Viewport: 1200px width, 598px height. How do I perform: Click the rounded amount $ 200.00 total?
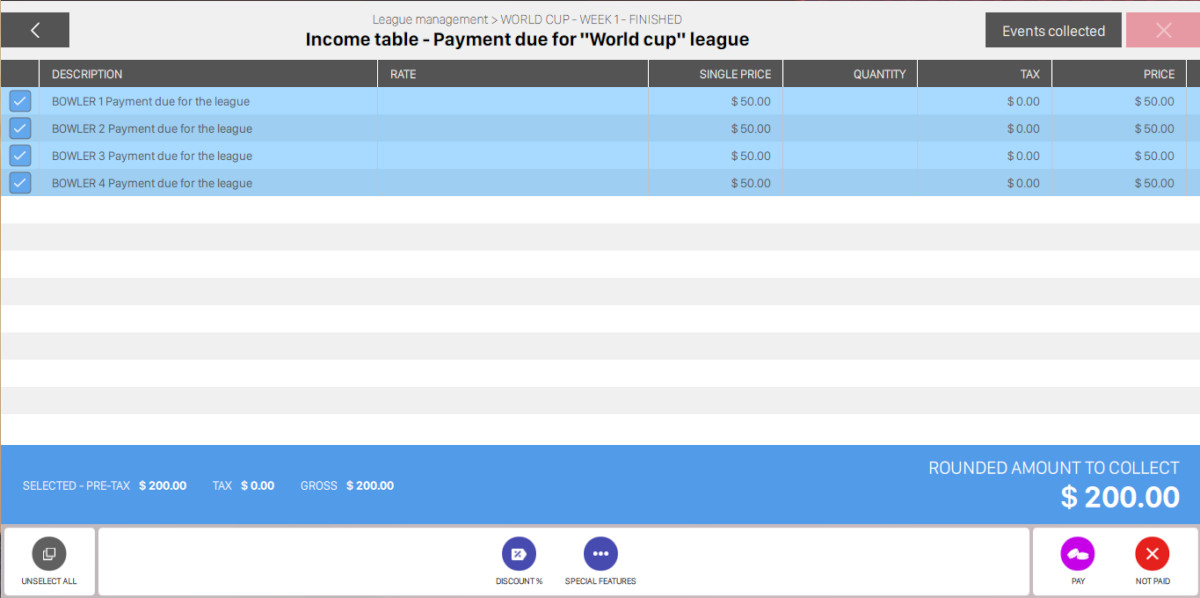click(1120, 497)
